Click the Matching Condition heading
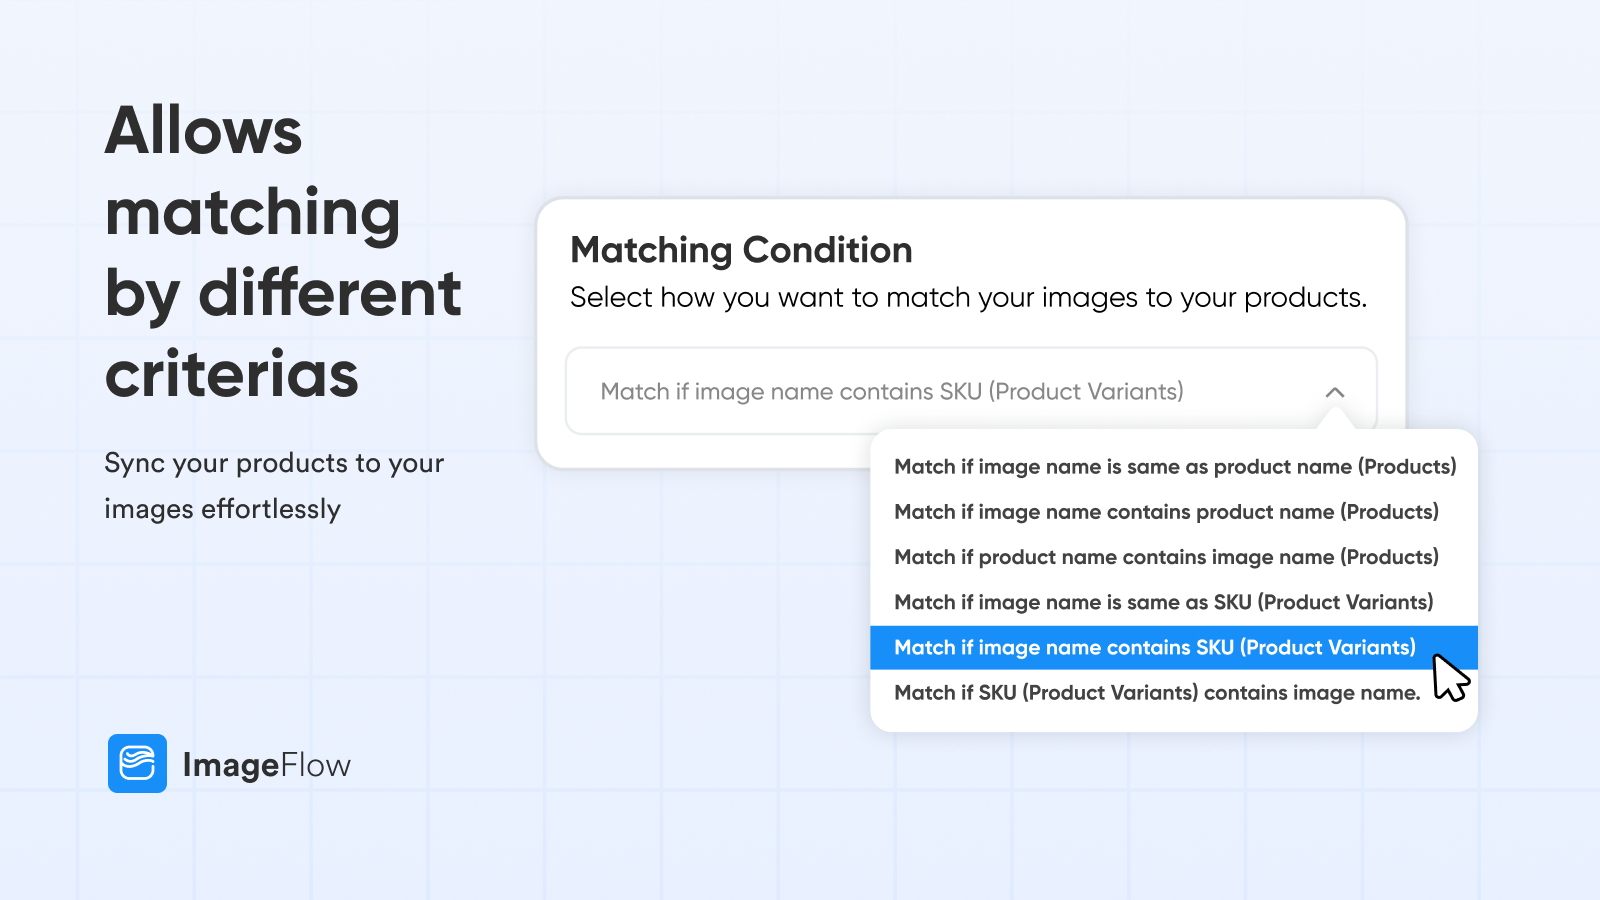 click(x=741, y=250)
